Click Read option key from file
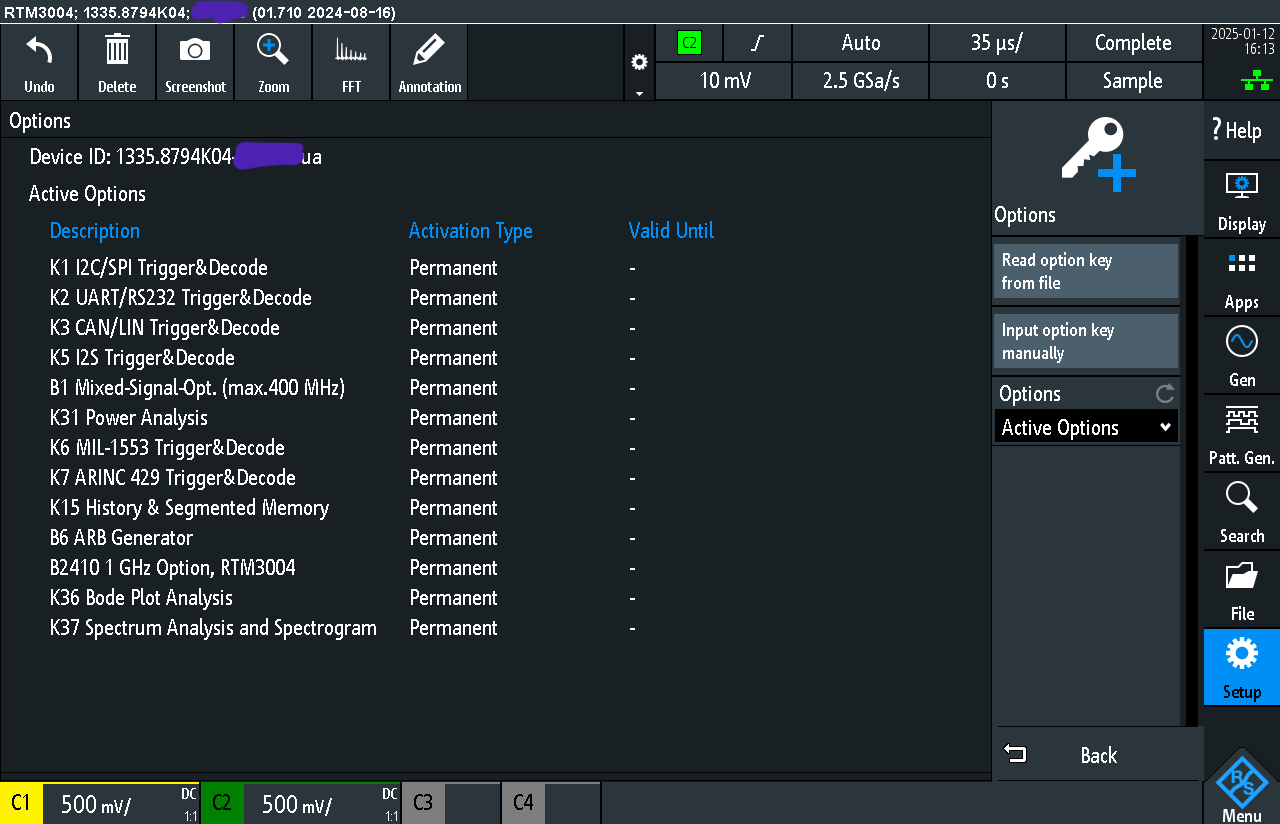 coord(1086,271)
